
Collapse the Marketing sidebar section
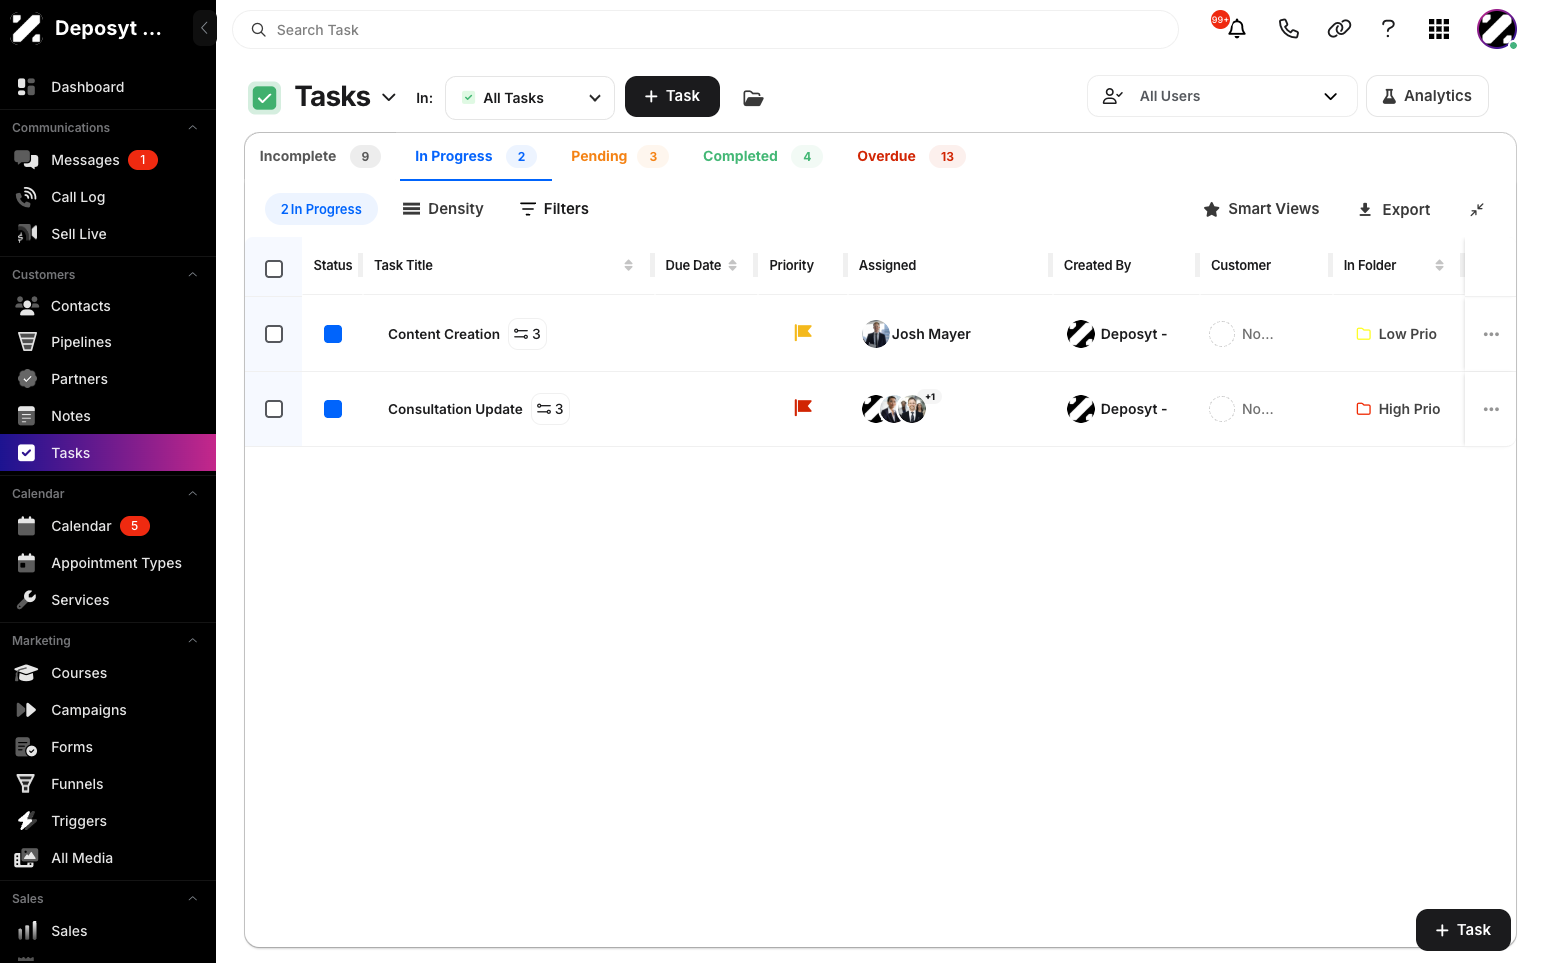click(193, 641)
